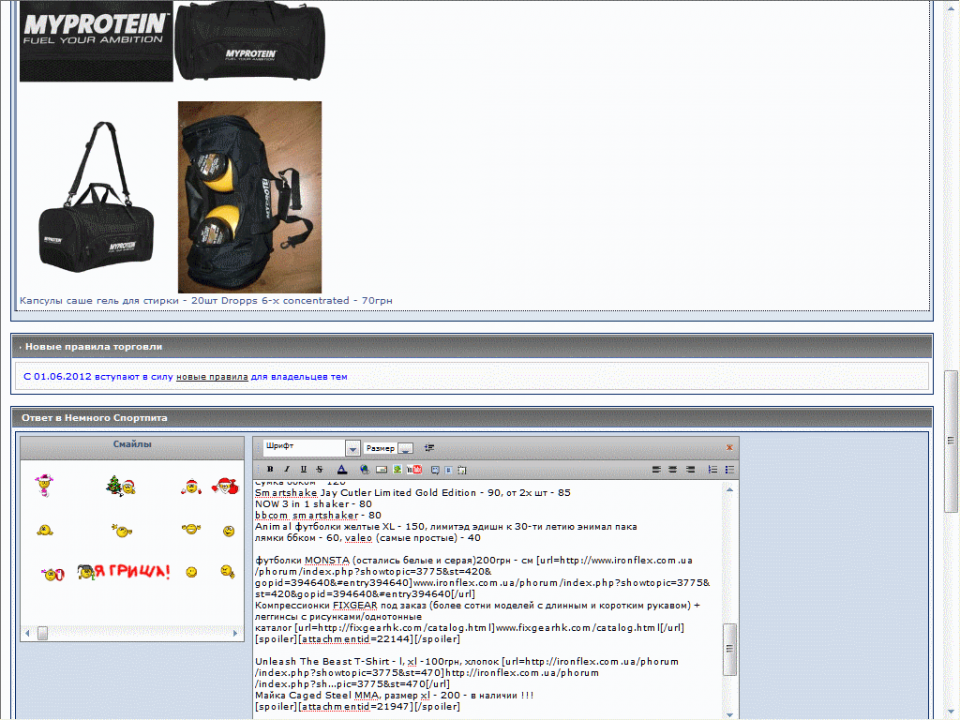Apply strikethrough formatting to text

319,469
